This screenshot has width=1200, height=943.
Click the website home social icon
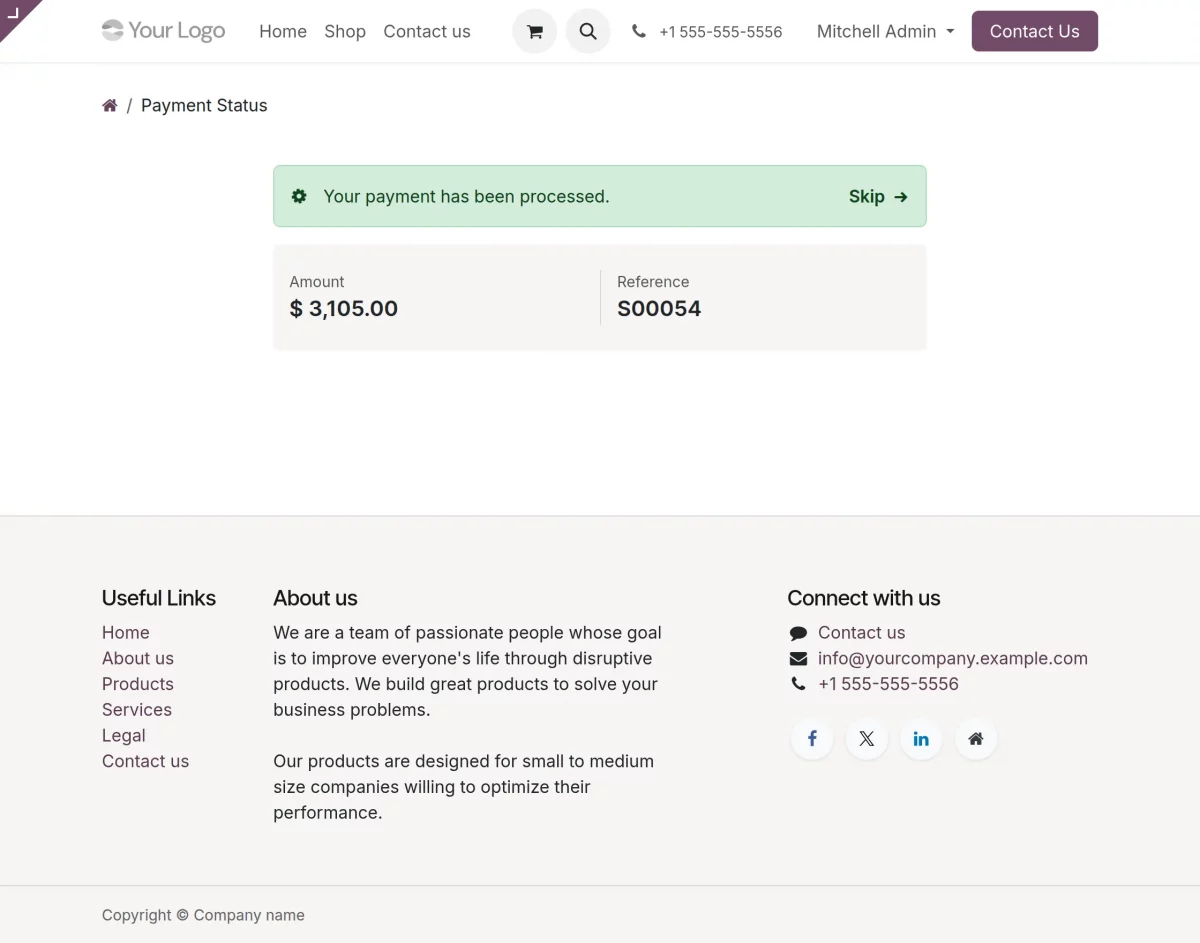pyautogui.click(x=976, y=739)
